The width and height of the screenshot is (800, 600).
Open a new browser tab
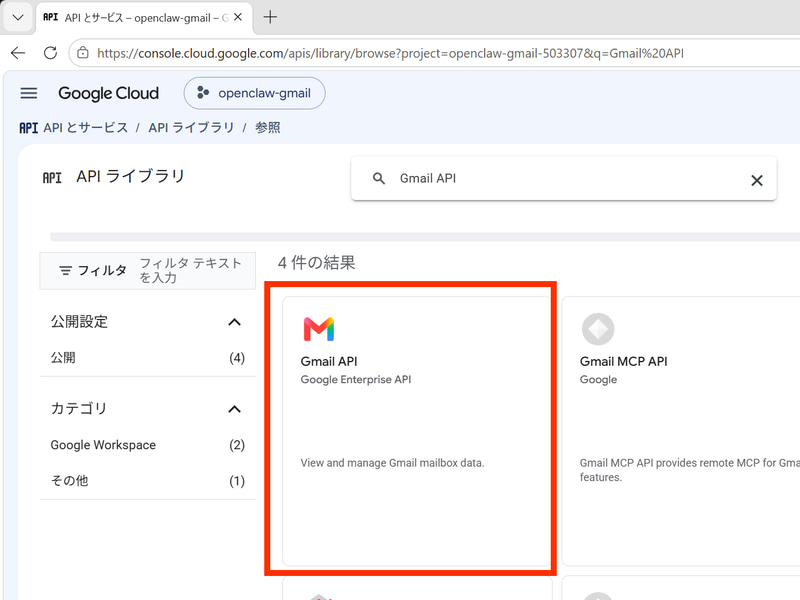pyautogui.click(x=270, y=17)
